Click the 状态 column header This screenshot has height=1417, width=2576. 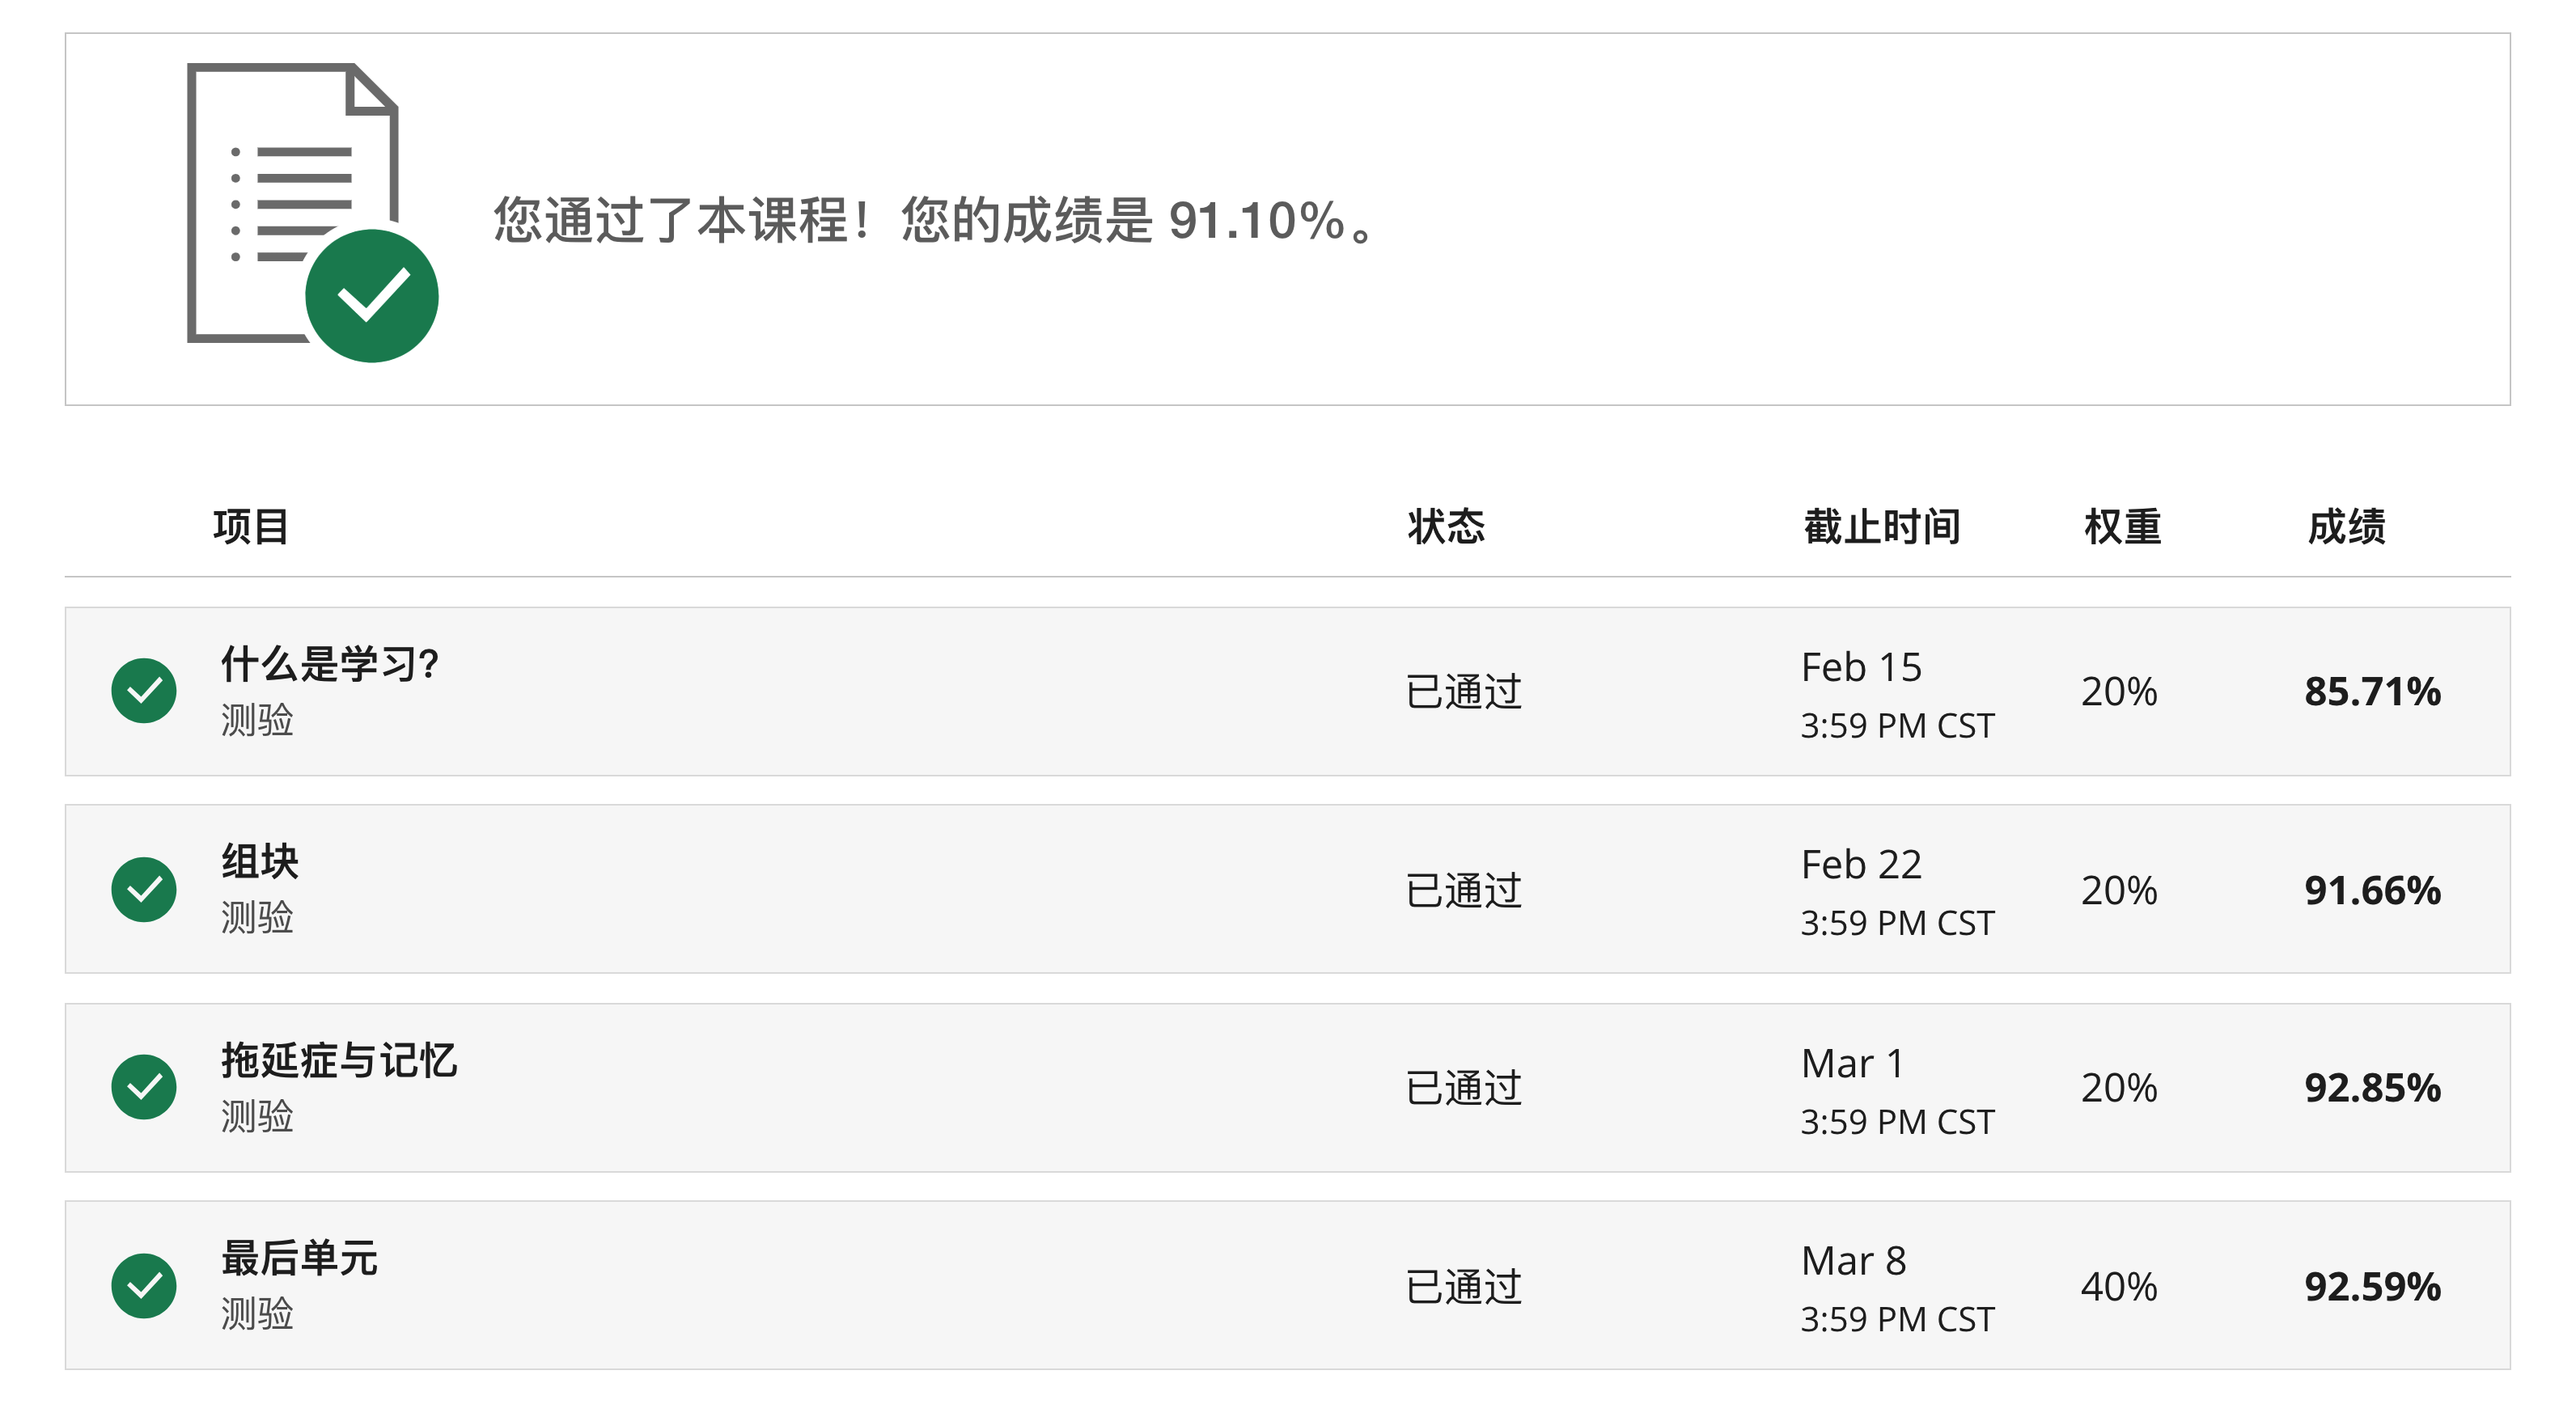tap(1446, 527)
